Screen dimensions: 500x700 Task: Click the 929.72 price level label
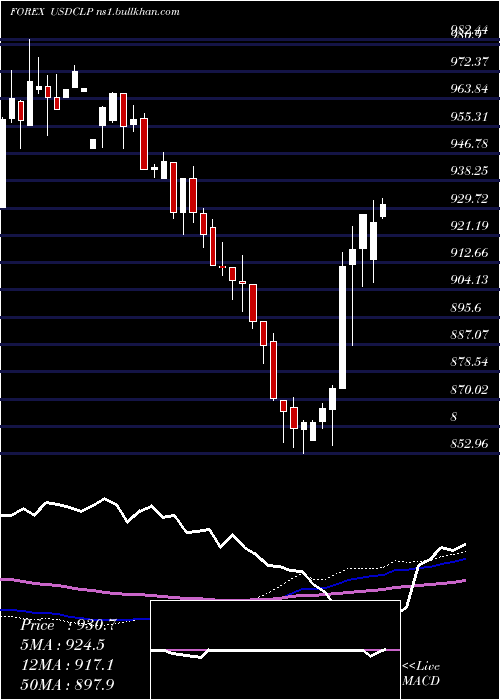point(469,199)
